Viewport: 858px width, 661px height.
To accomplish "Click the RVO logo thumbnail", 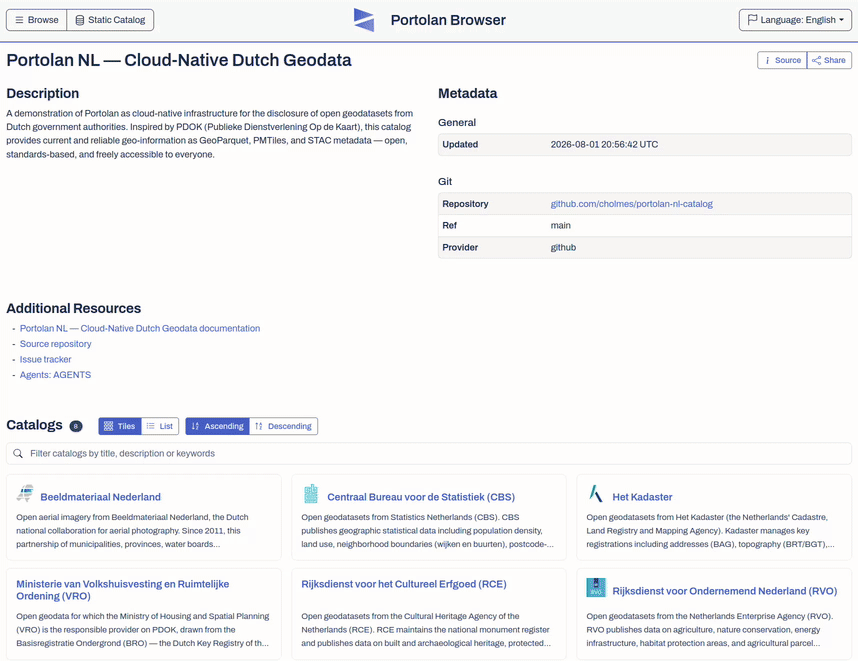I will coord(596,588).
